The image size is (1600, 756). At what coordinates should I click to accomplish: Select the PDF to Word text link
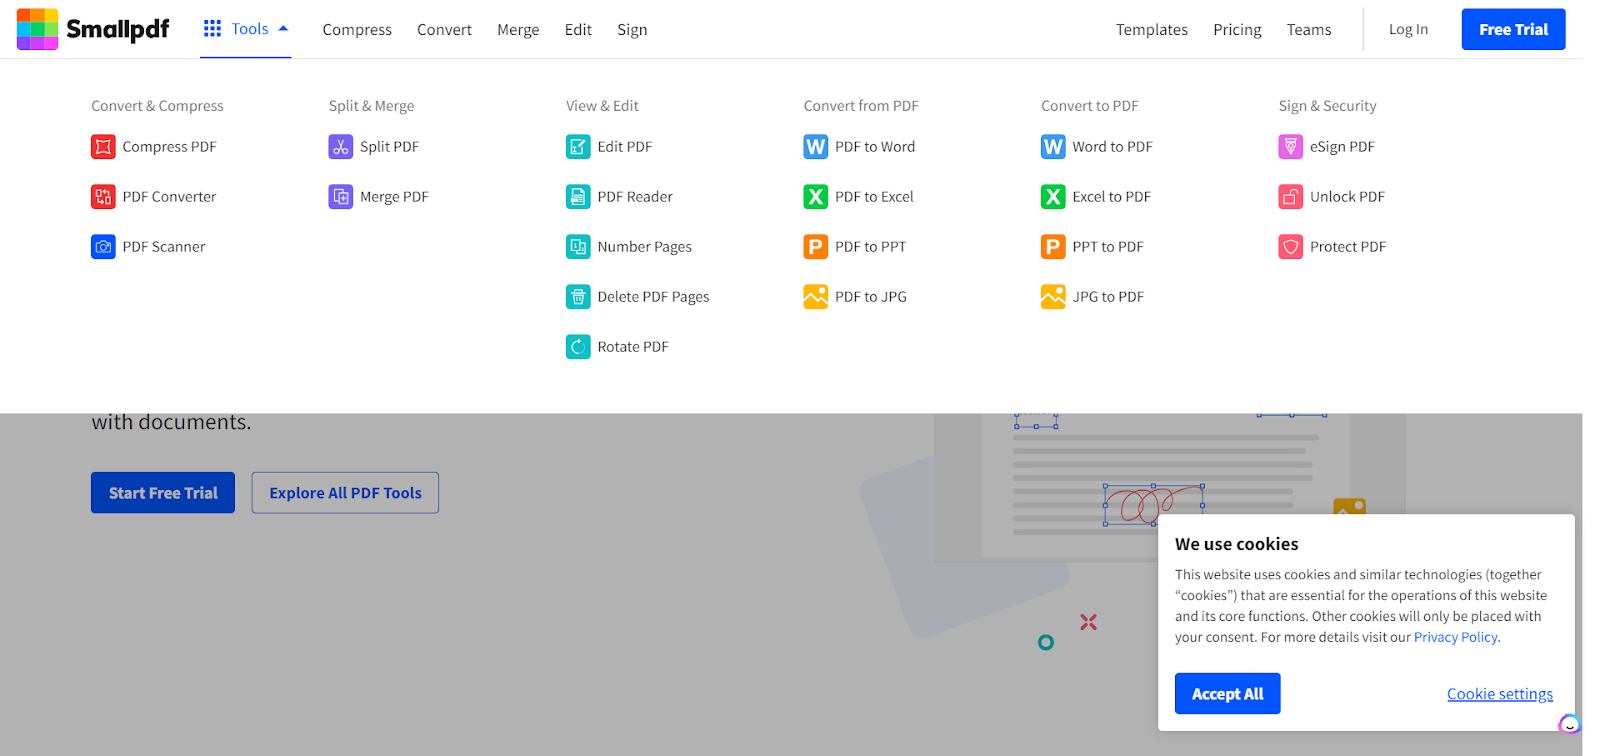[875, 147]
